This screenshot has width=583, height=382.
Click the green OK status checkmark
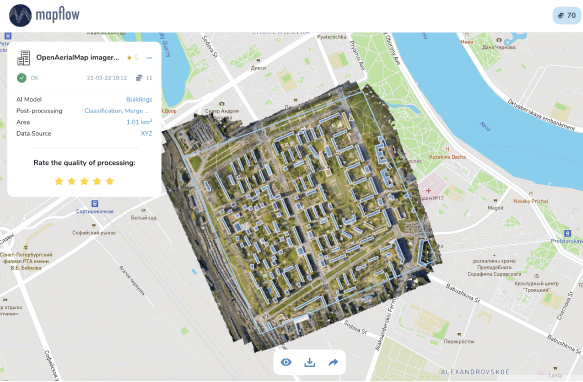[22, 78]
